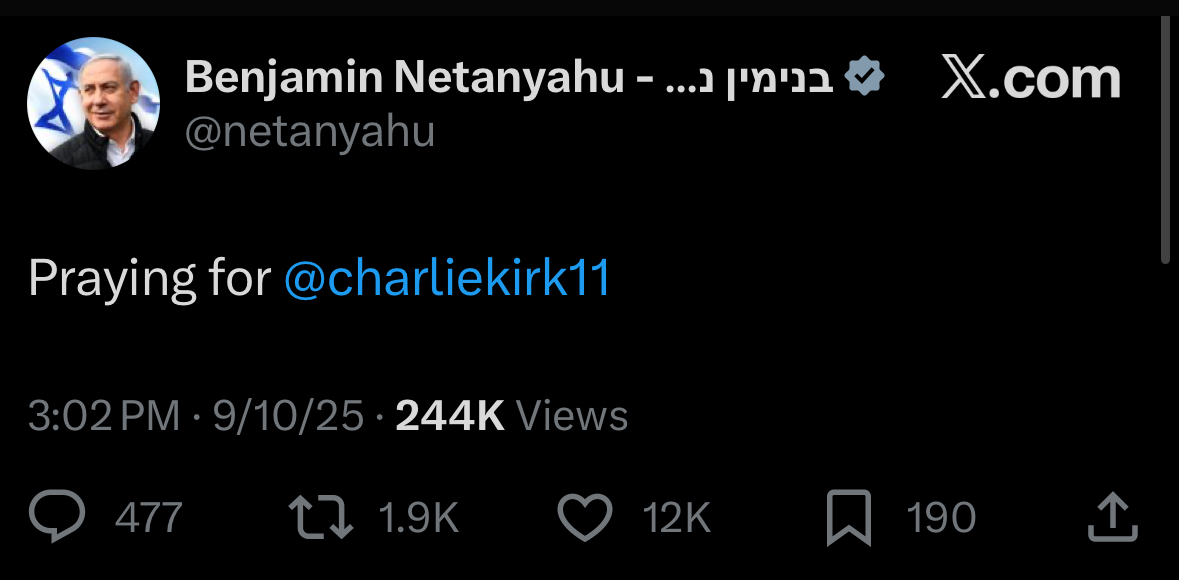Screen dimensions: 1179x580
Task: Click the share upload icon
Action: pyautogui.click(x=1113, y=518)
